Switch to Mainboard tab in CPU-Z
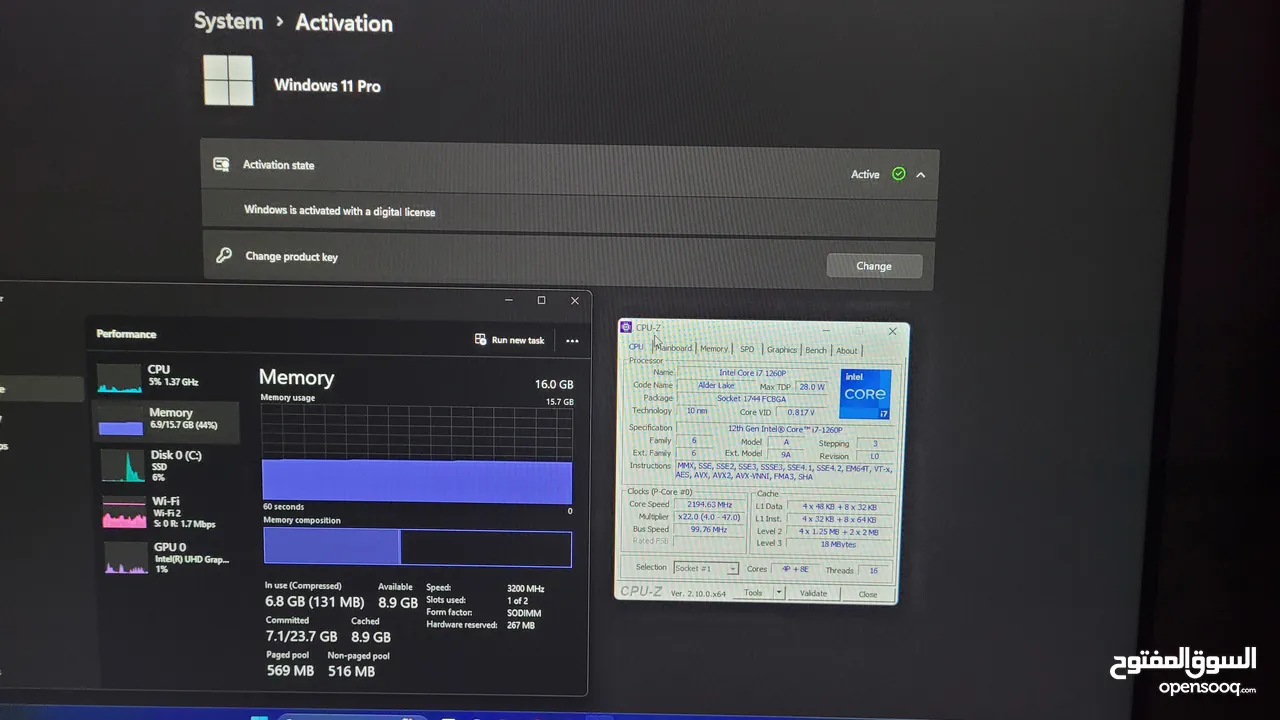 674,348
